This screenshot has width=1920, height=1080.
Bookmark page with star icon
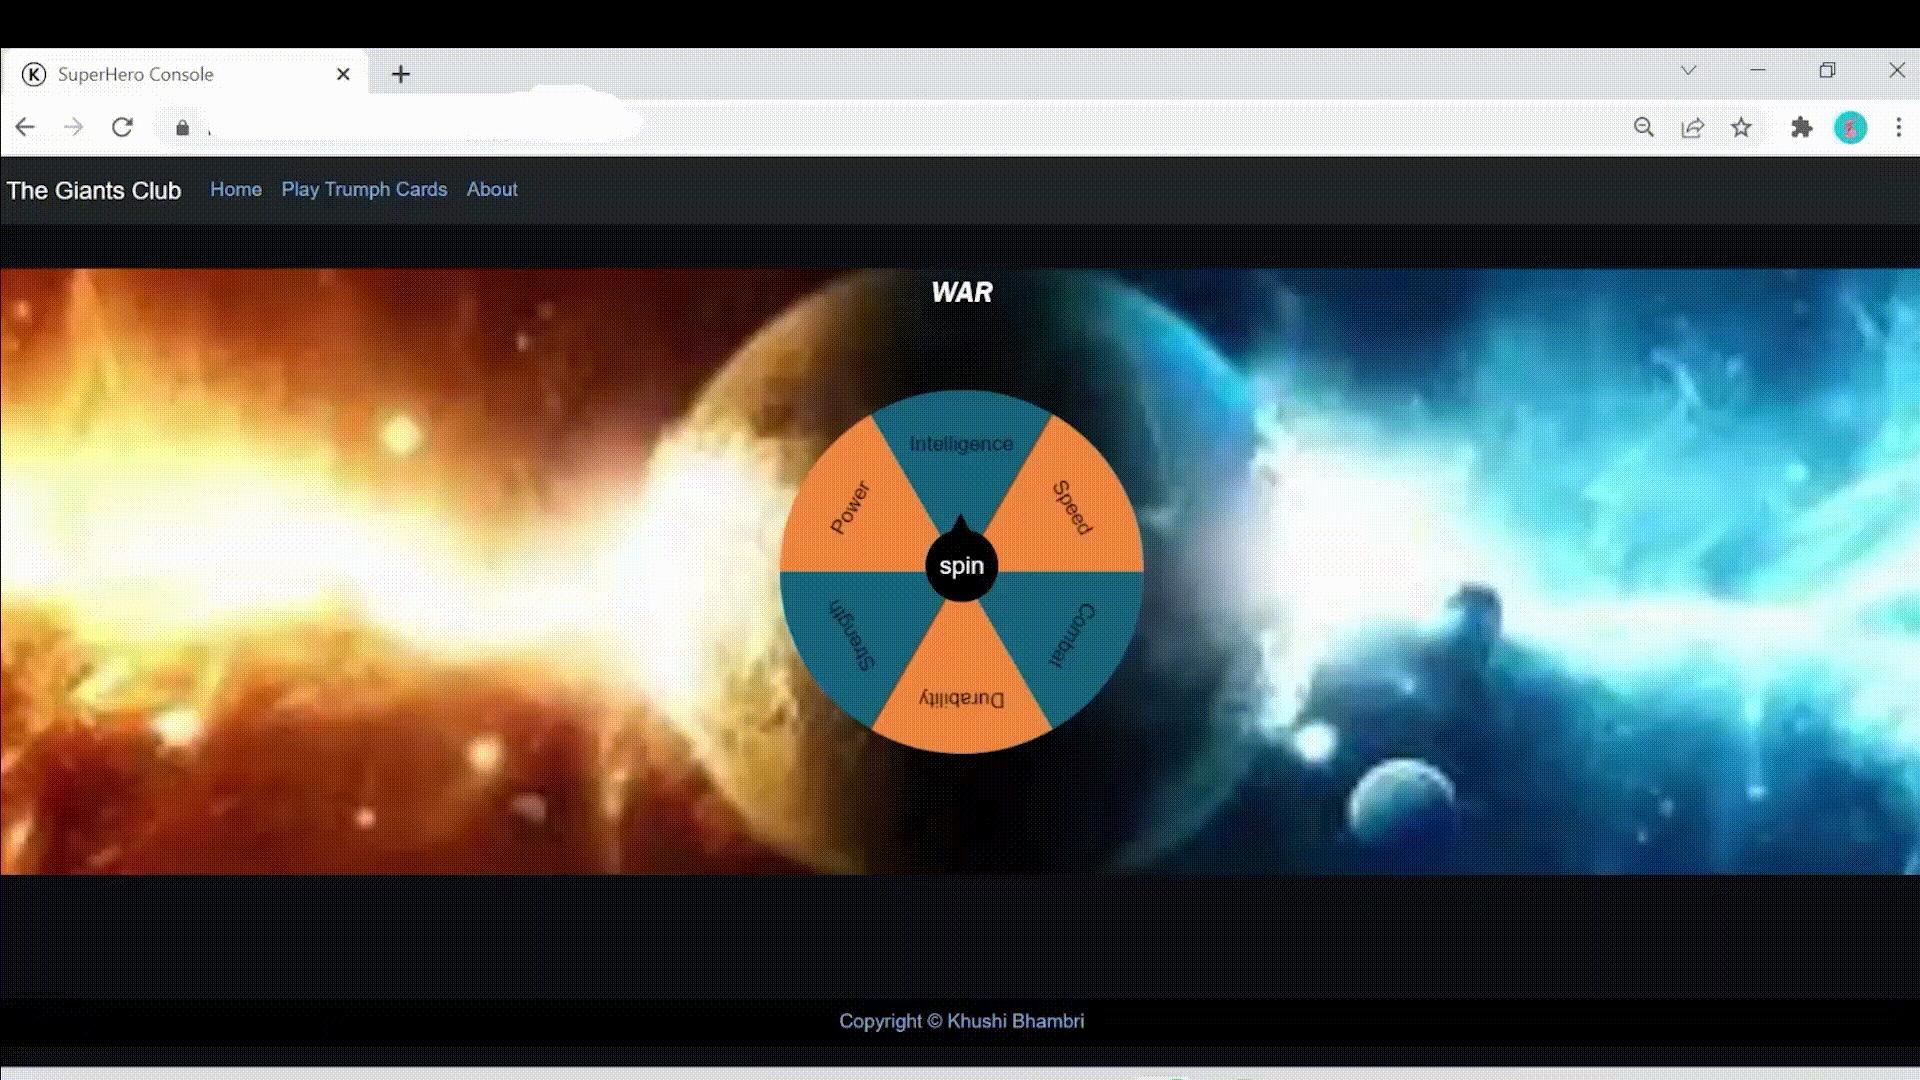pos(1741,127)
